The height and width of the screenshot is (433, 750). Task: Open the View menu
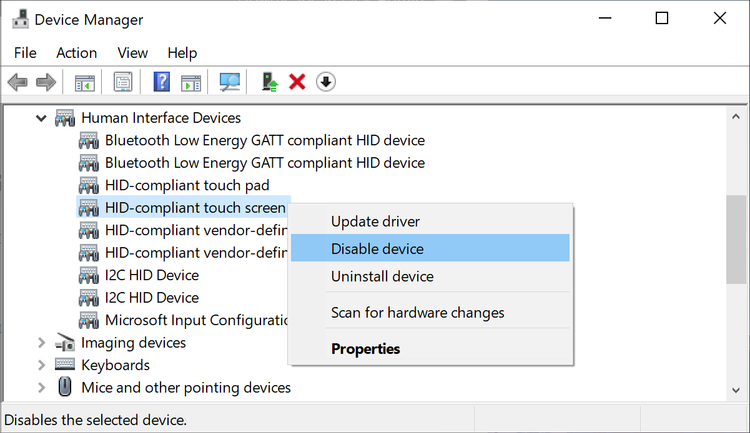pos(132,52)
